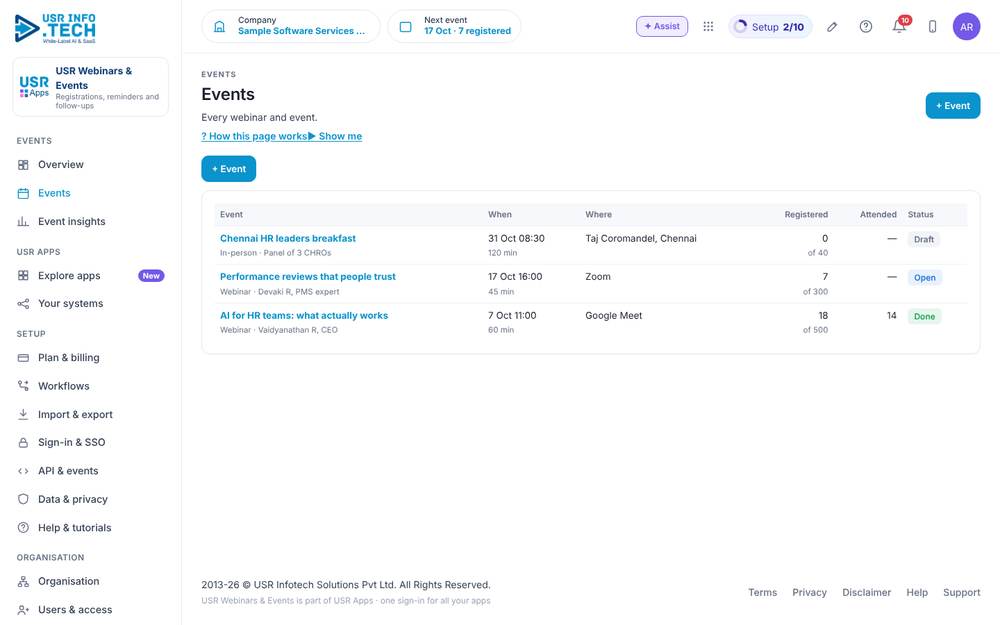This screenshot has width=1000, height=625.
Task: Open 'AI for HR teams: what actually works'
Action: 304,316
